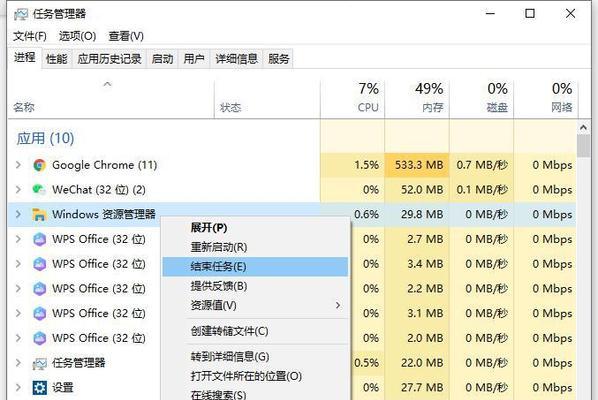
Task: Choose 重新启动(R) from context menu
Action: pyautogui.click(x=255, y=247)
